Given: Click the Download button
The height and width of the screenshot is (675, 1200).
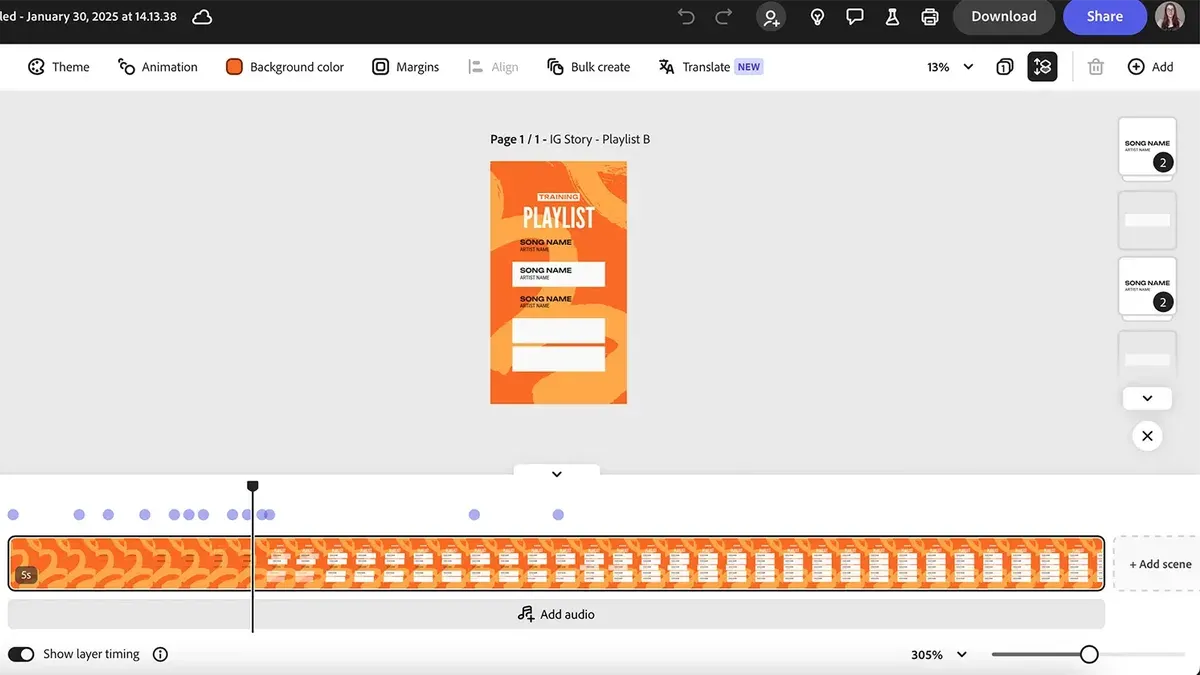Looking at the screenshot, I should pyautogui.click(x=1004, y=17).
